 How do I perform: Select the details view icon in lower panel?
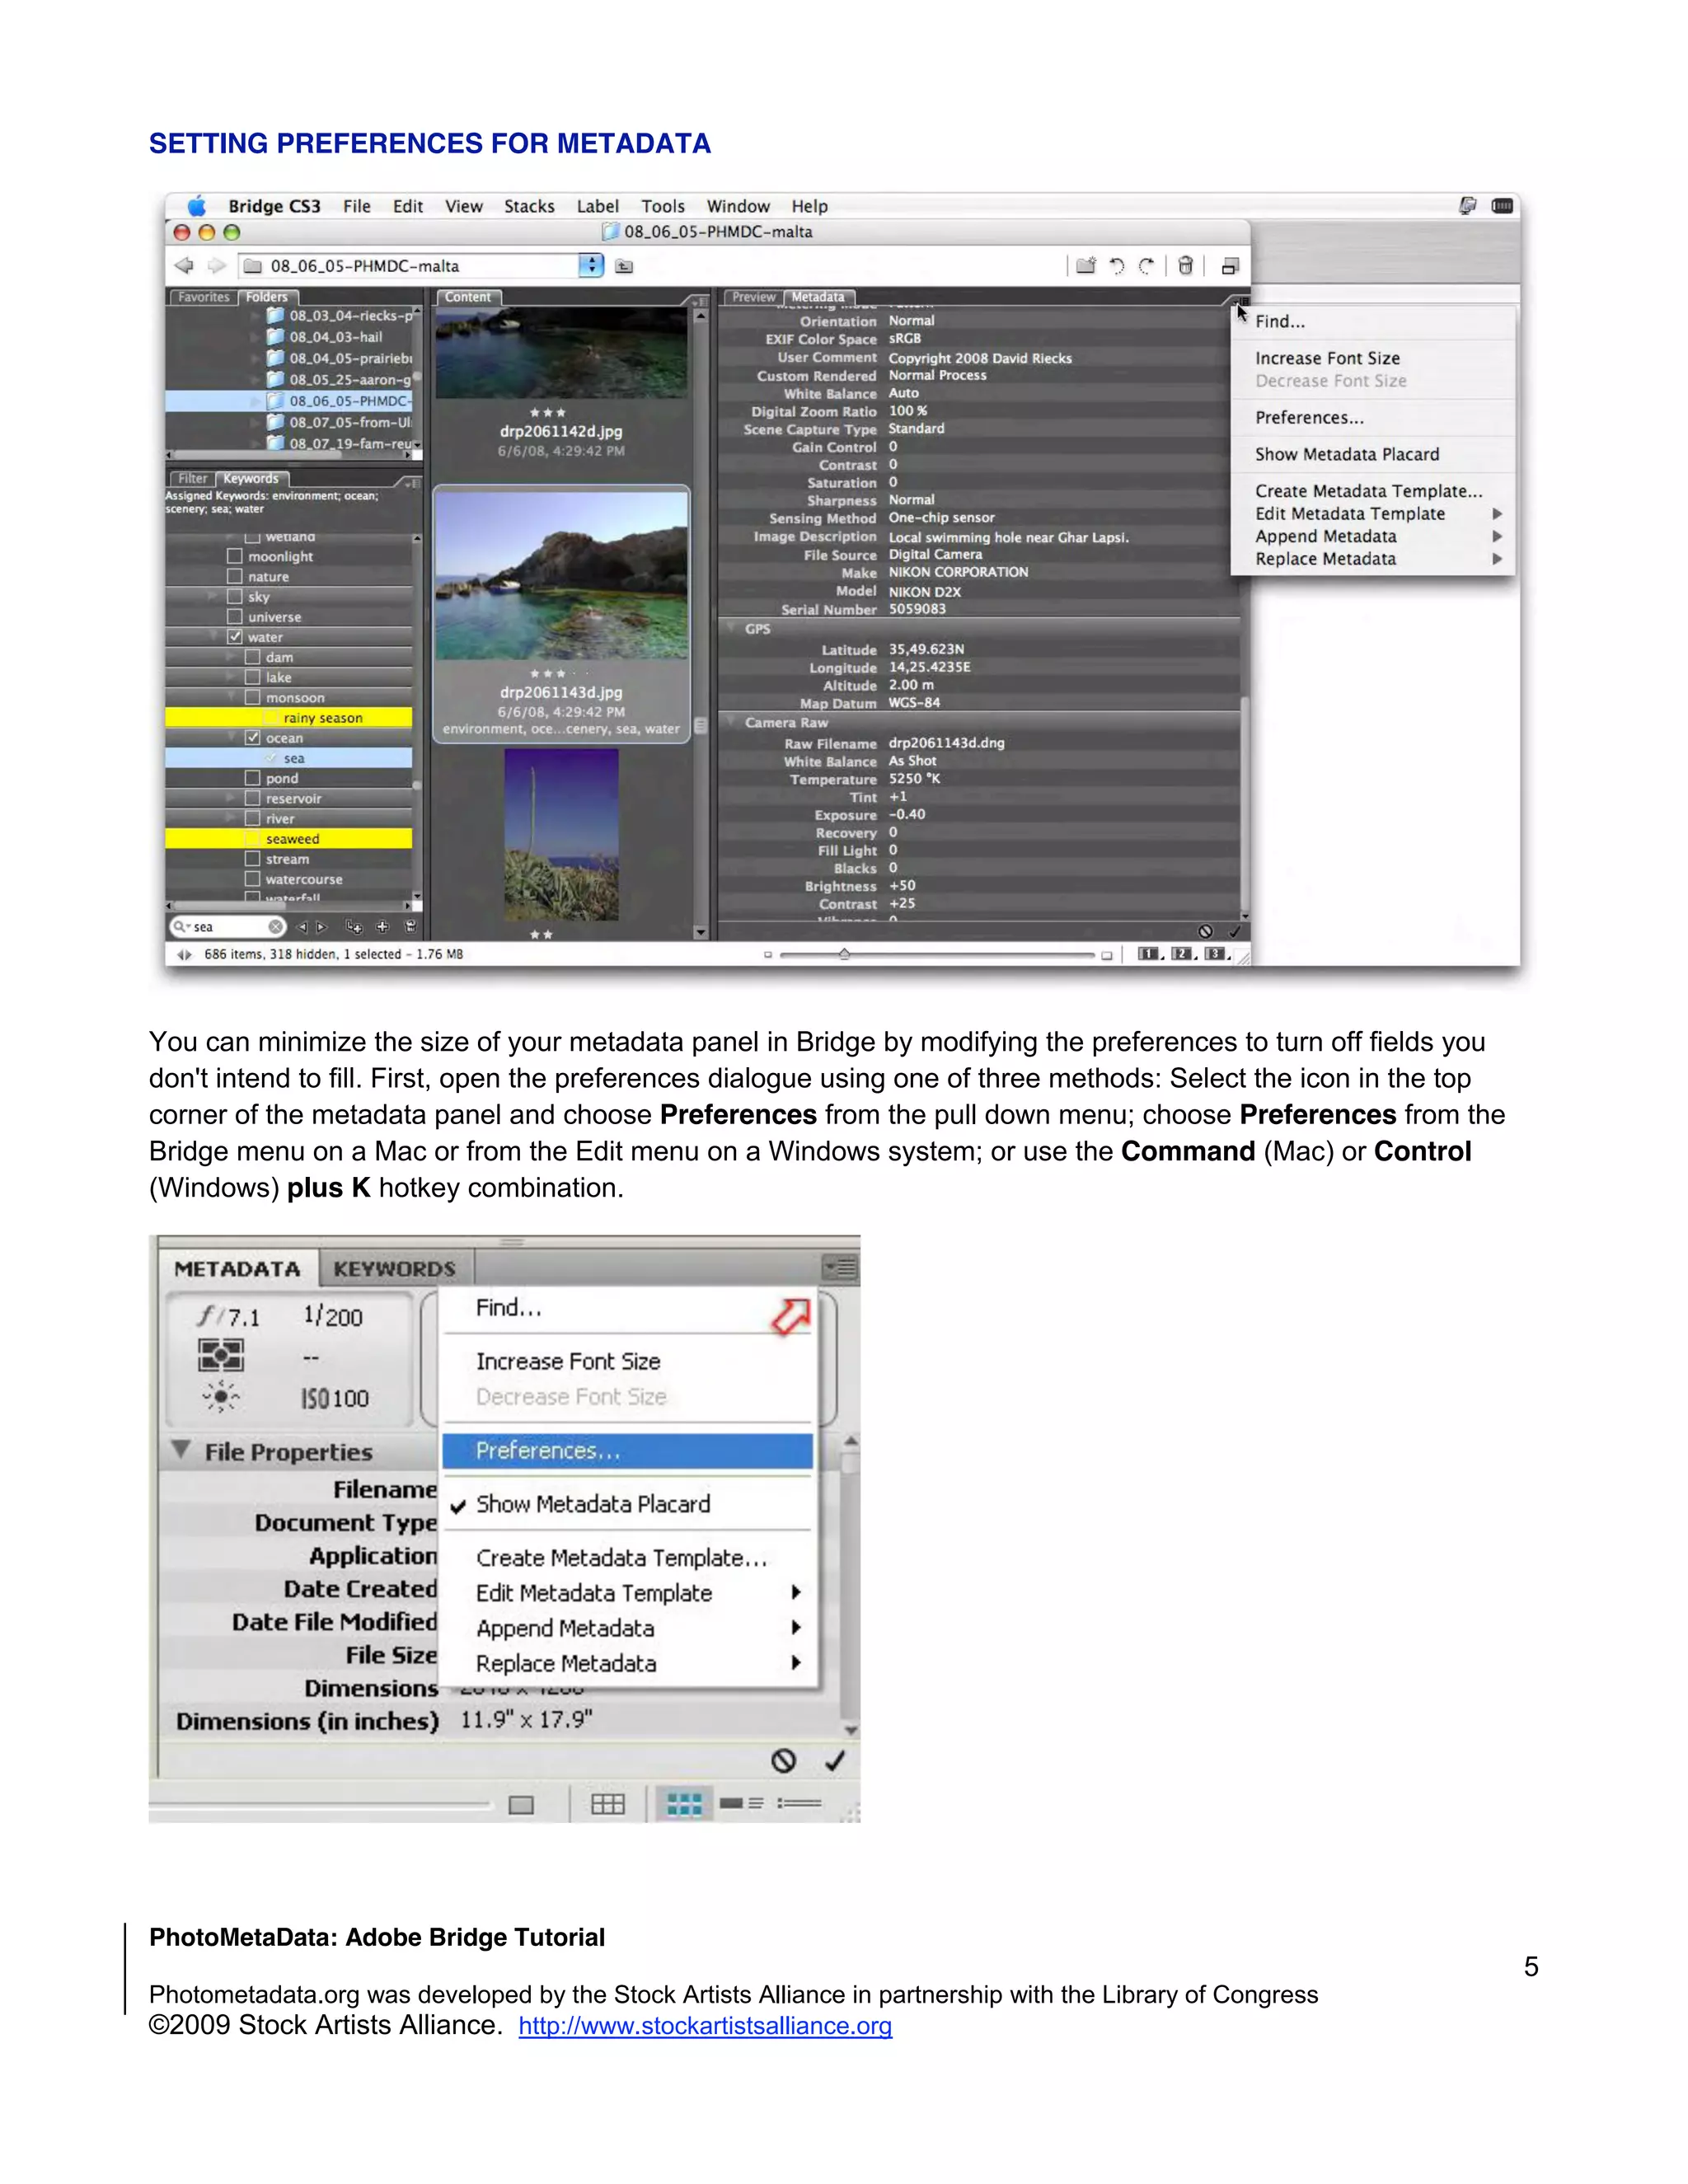coord(742,1804)
